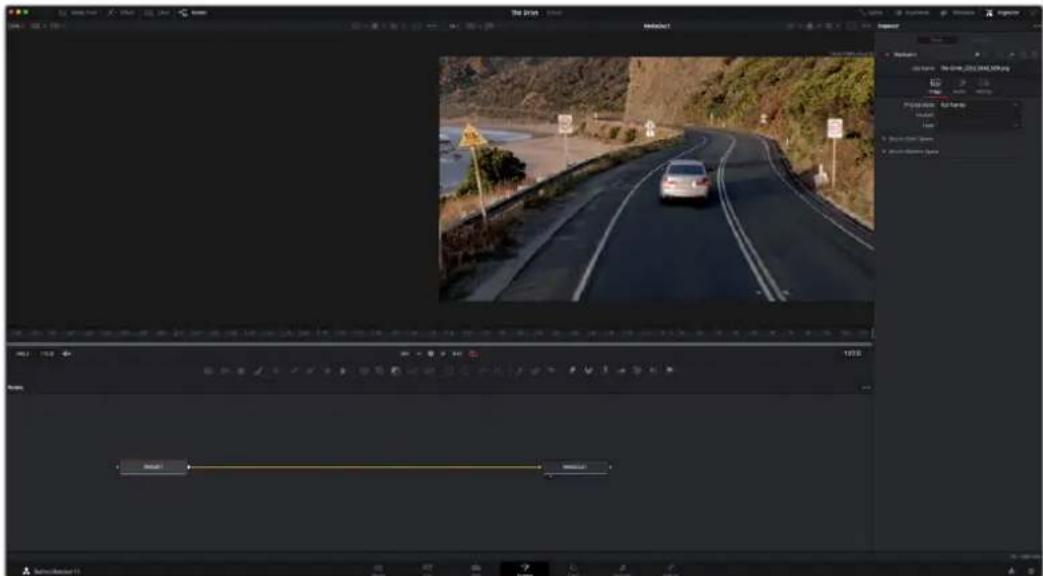The height and width of the screenshot is (576, 1043).
Task: Add a Paint node from toolbar
Action: tap(259, 370)
